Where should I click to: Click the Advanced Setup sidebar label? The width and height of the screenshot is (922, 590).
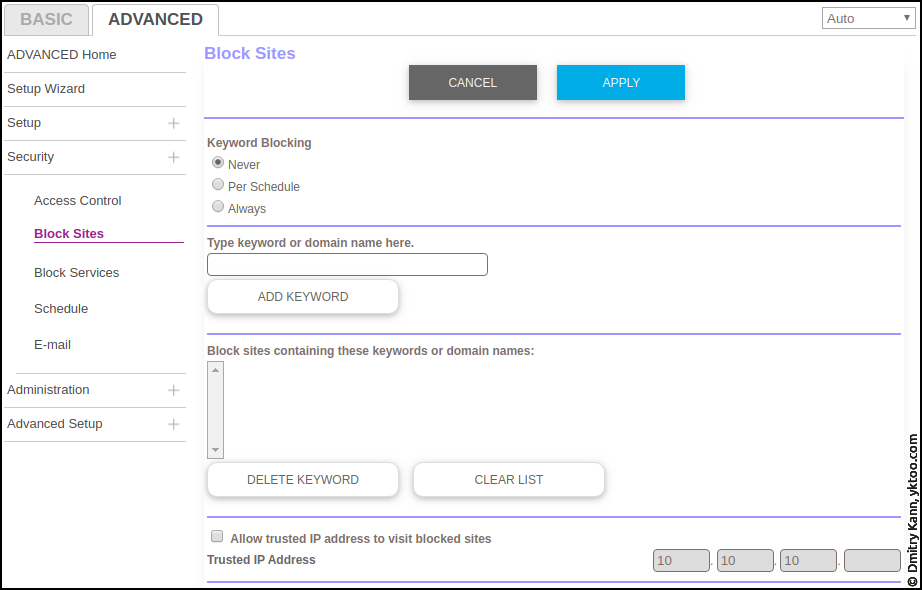pyautogui.click(x=55, y=424)
